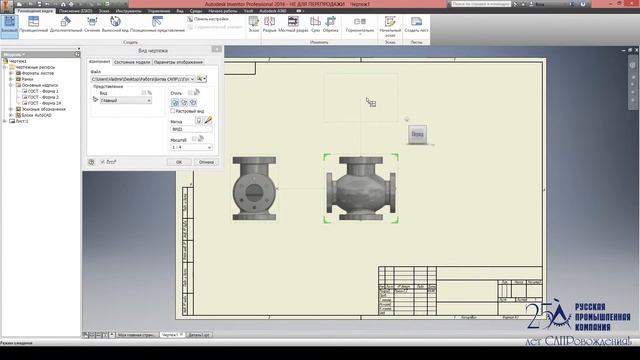
Task: Open the Инструменты ribbon tab
Action: click(x=129, y=11)
